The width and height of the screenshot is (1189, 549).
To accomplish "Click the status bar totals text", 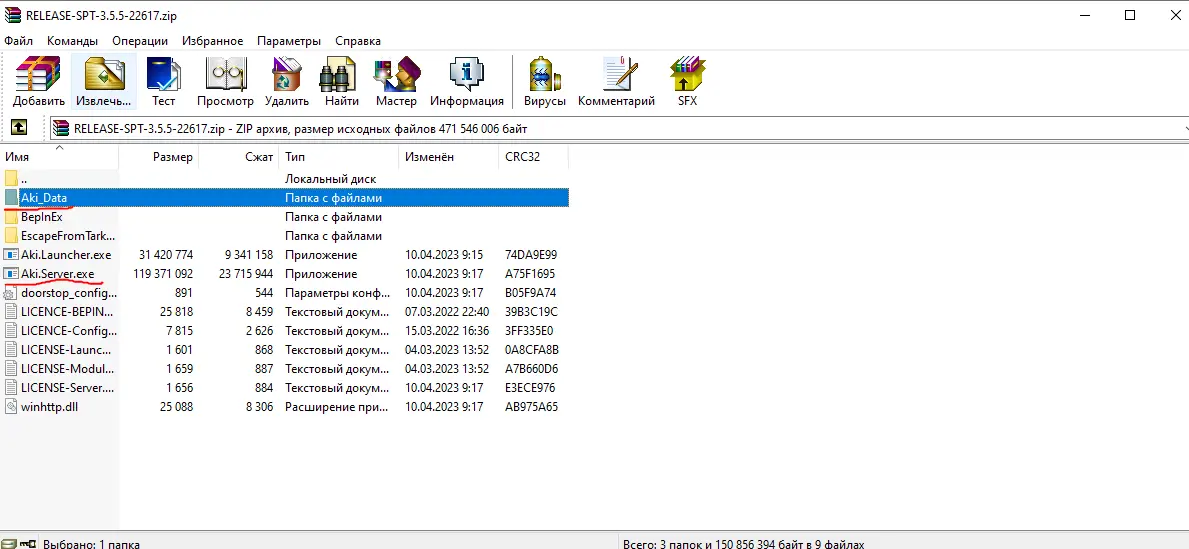I will (743, 544).
